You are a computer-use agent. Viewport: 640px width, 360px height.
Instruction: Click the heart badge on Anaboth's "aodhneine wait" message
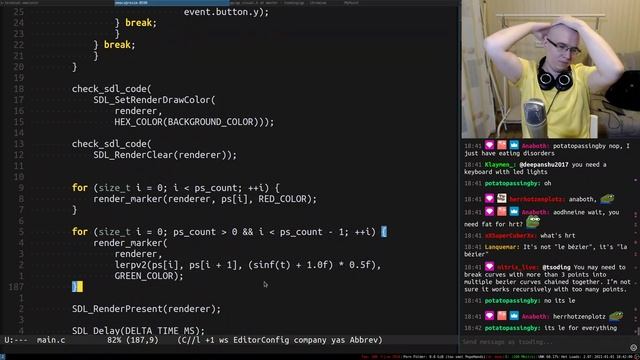click(489, 211)
